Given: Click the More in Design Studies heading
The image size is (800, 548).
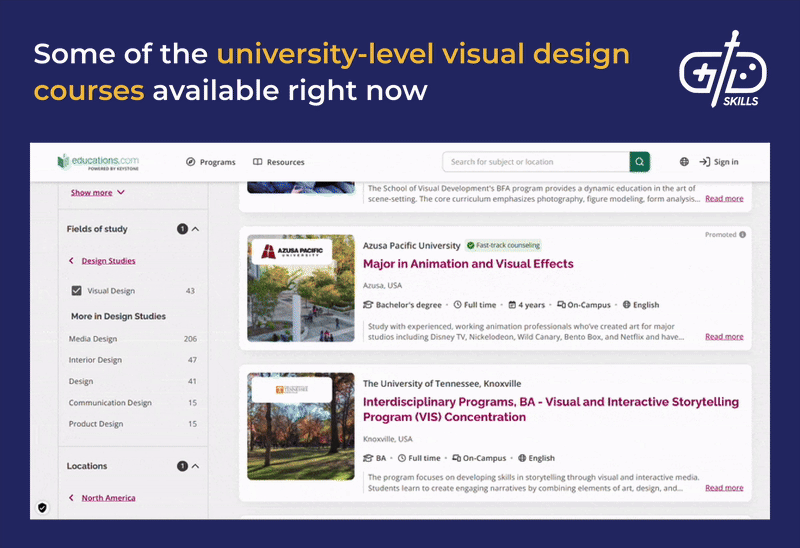Looking at the screenshot, I should pos(118,316).
